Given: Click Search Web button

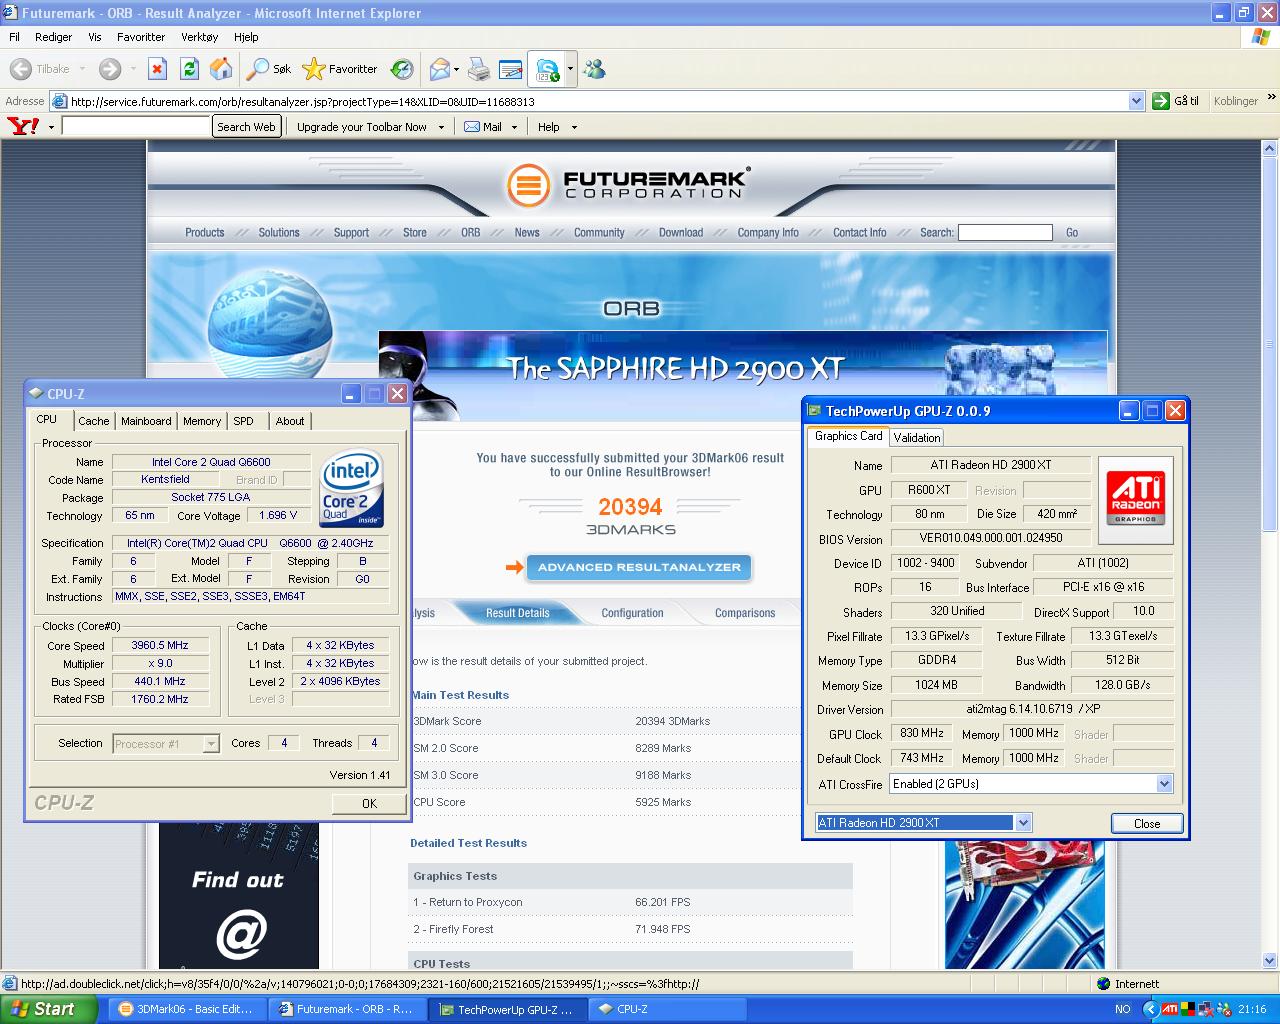Looking at the screenshot, I should click(x=246, y=127).
